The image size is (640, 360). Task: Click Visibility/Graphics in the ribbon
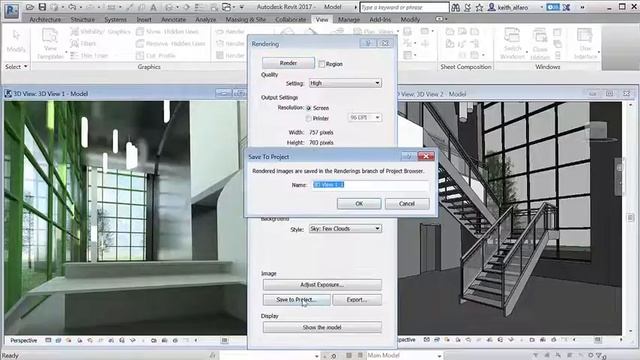tap(100, 31)
